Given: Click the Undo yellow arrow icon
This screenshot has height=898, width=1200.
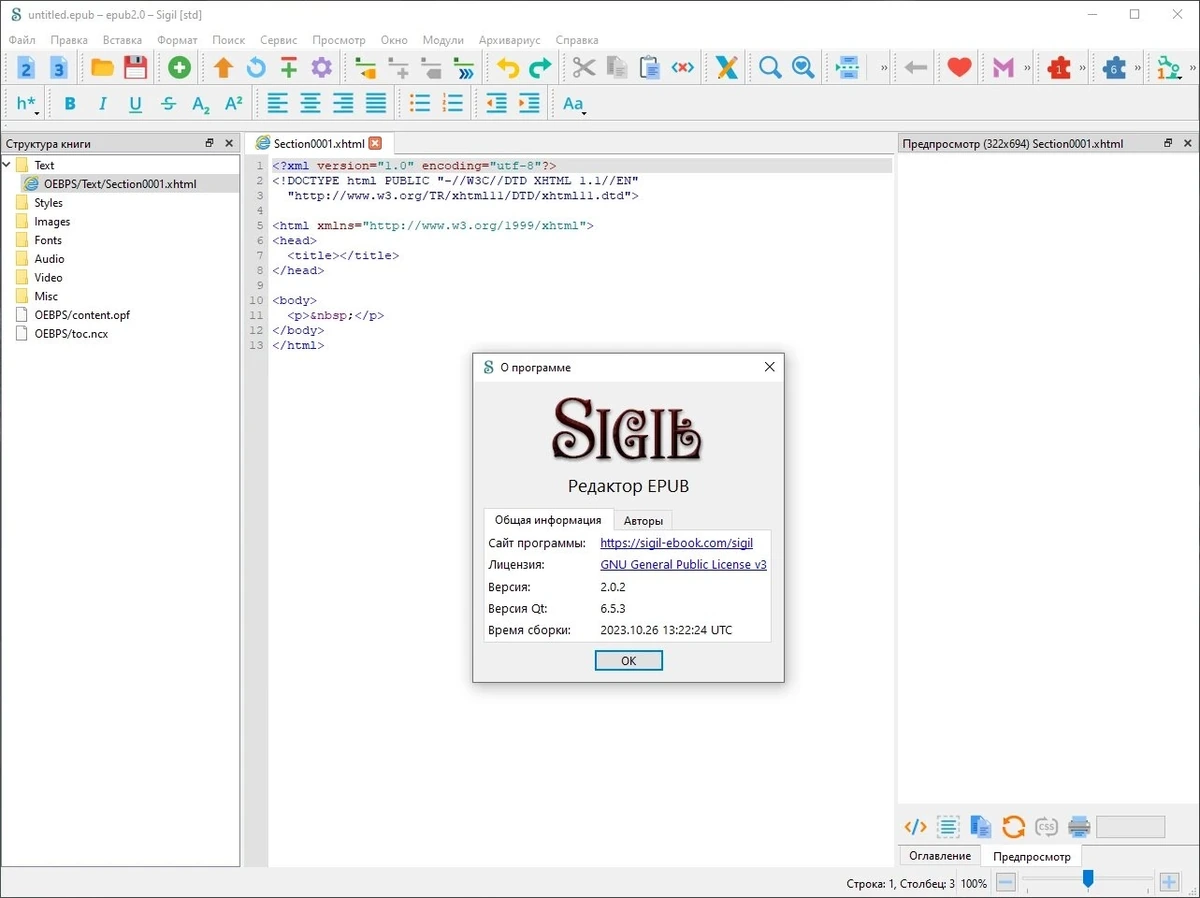Looking at the screenshot, I should click(508, 68).
